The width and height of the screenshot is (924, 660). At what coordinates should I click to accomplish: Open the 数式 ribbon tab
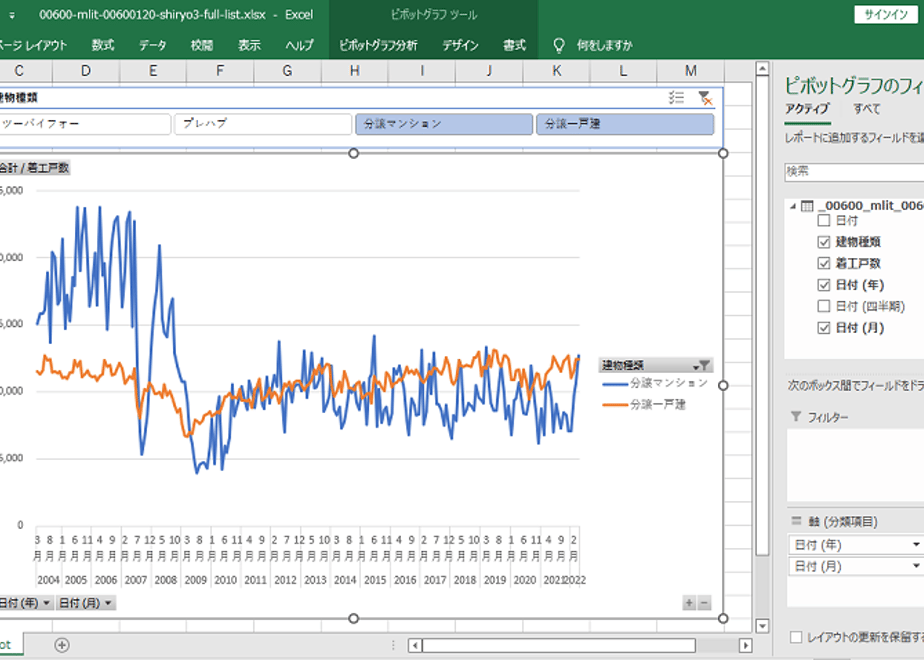(103, 45)
